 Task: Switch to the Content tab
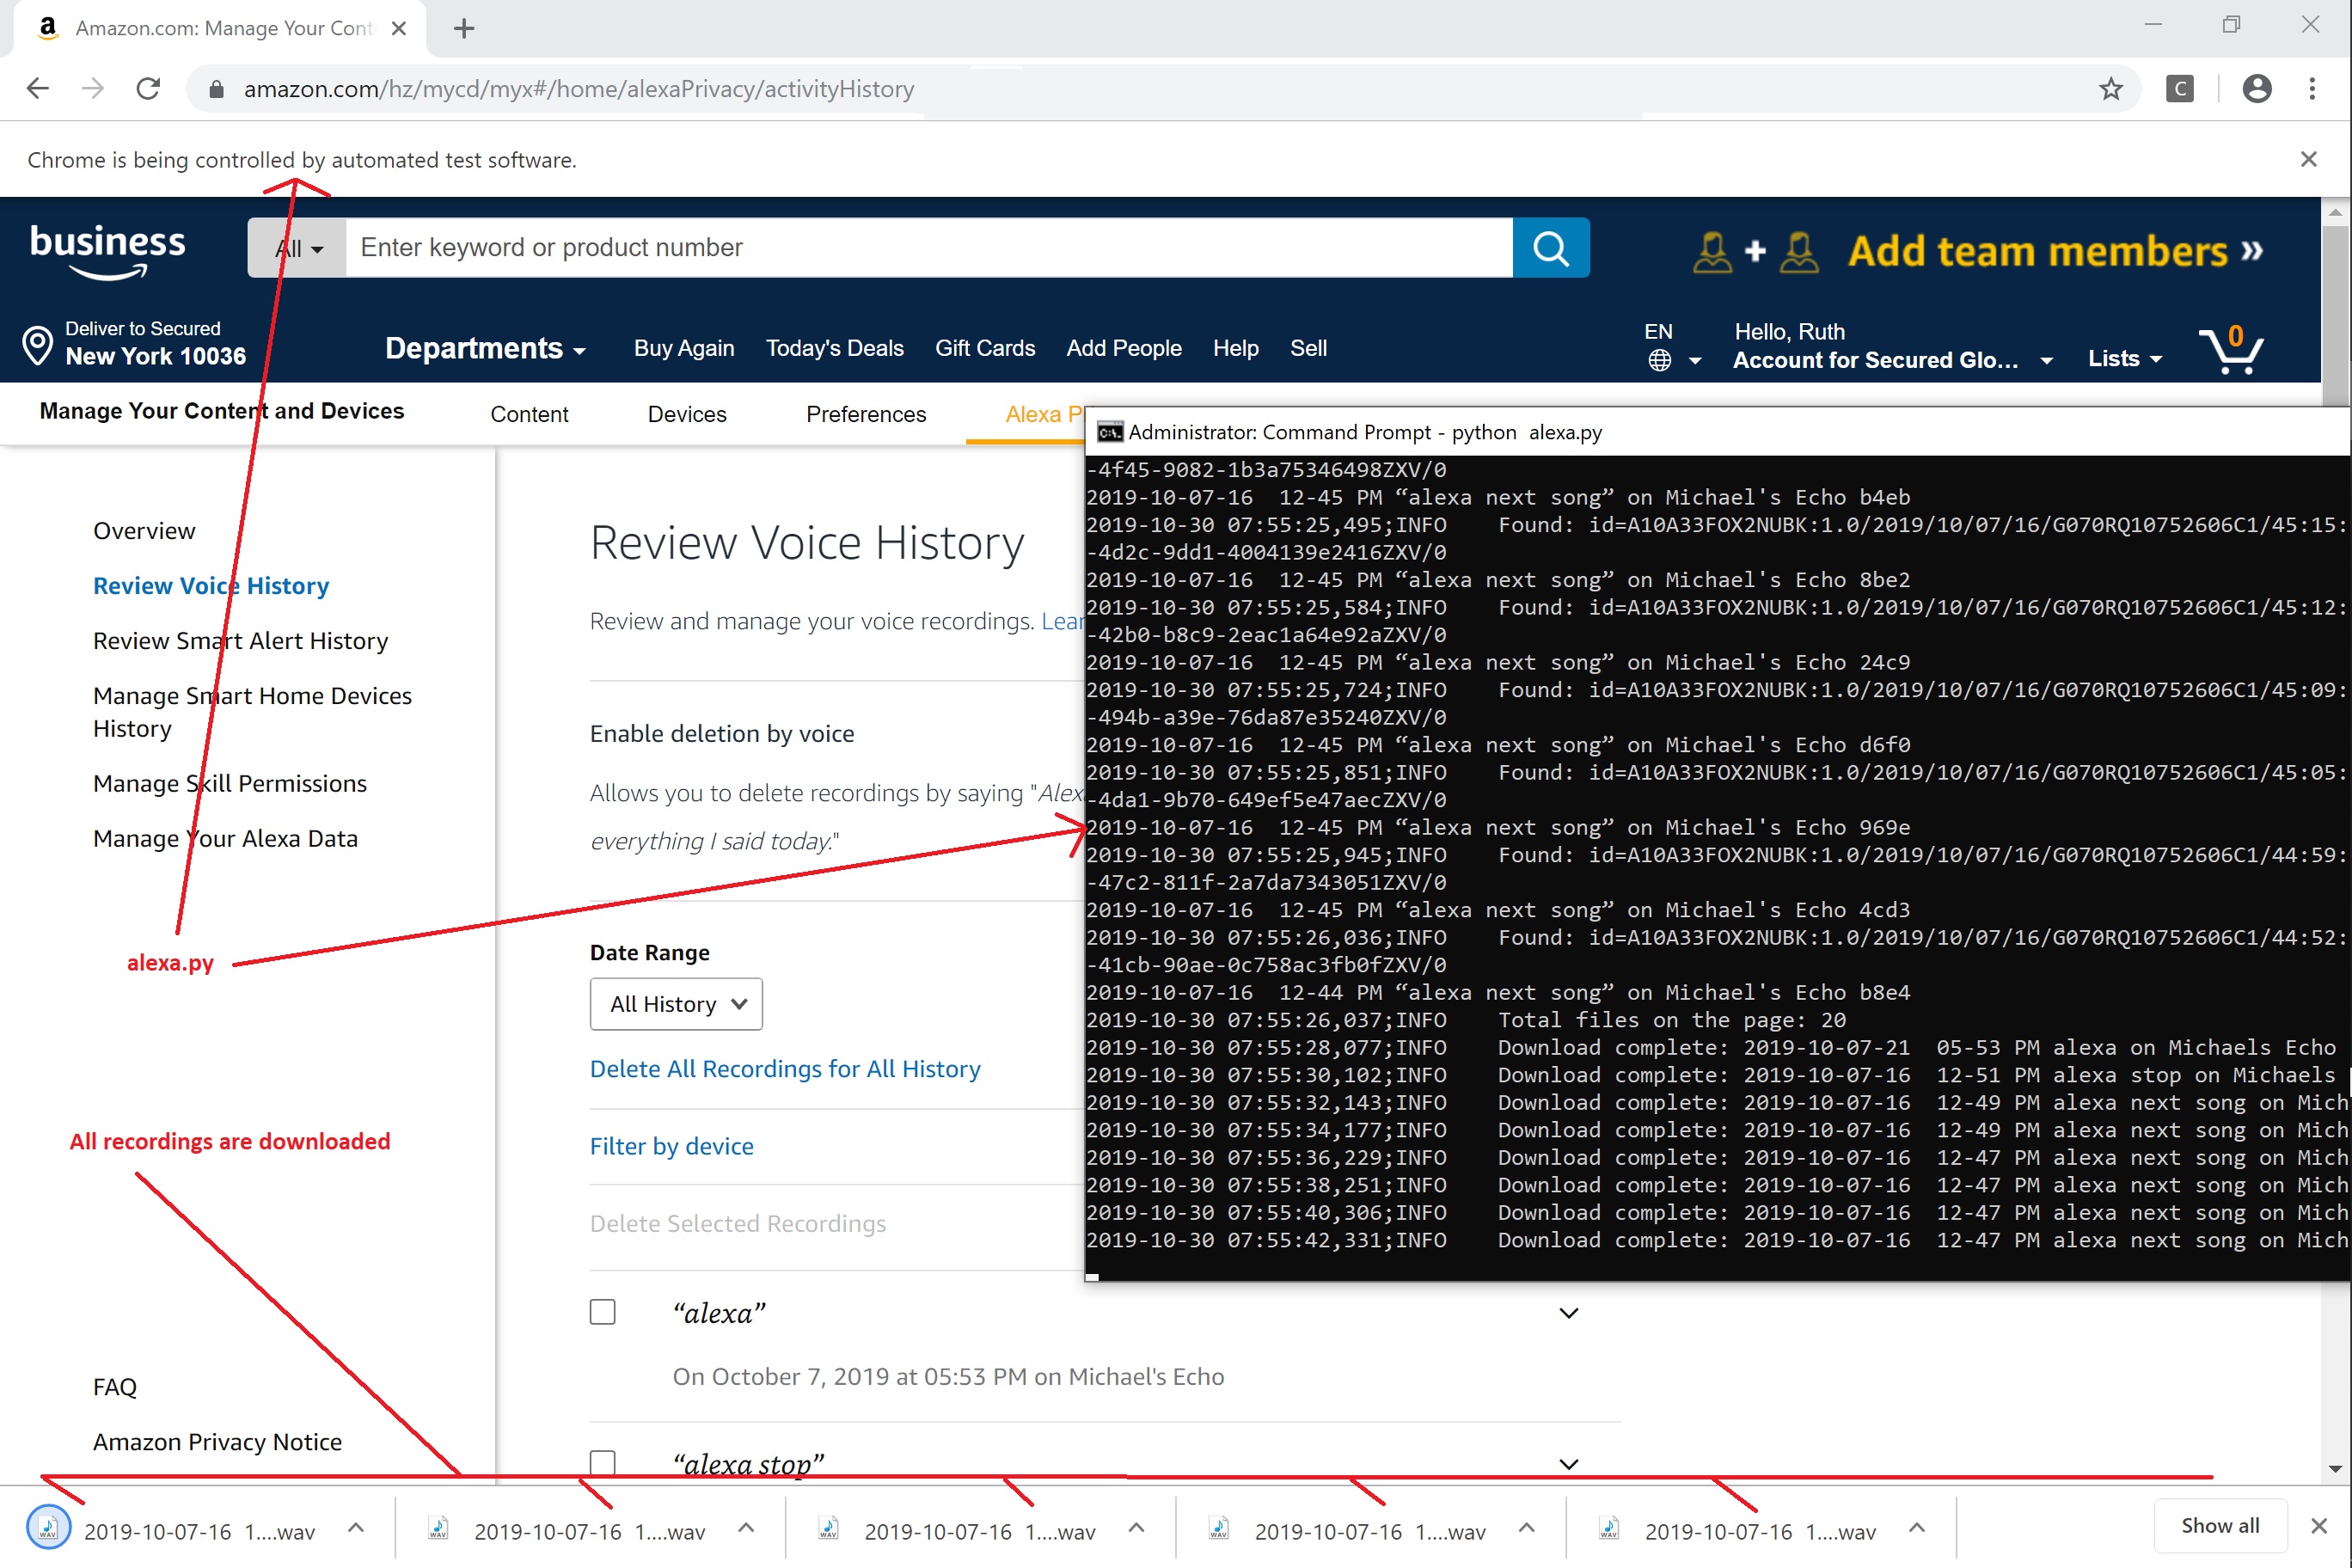(x=529, y=414)
